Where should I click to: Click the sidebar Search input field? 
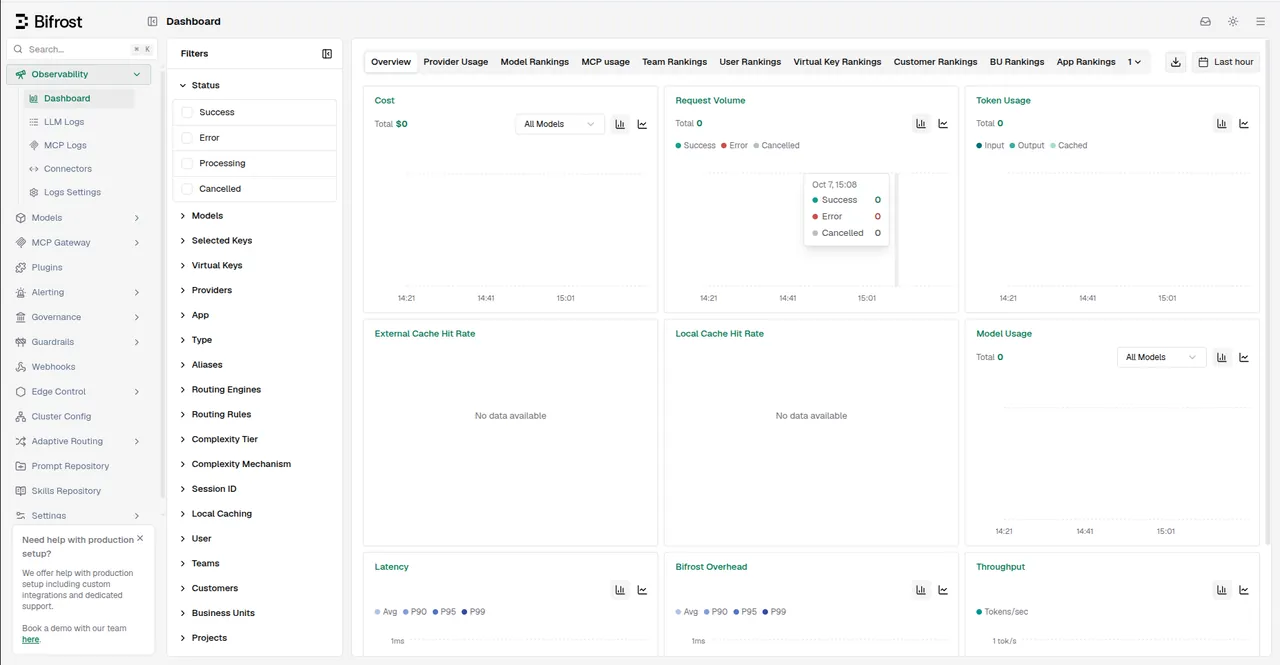(x=82, y=49)
